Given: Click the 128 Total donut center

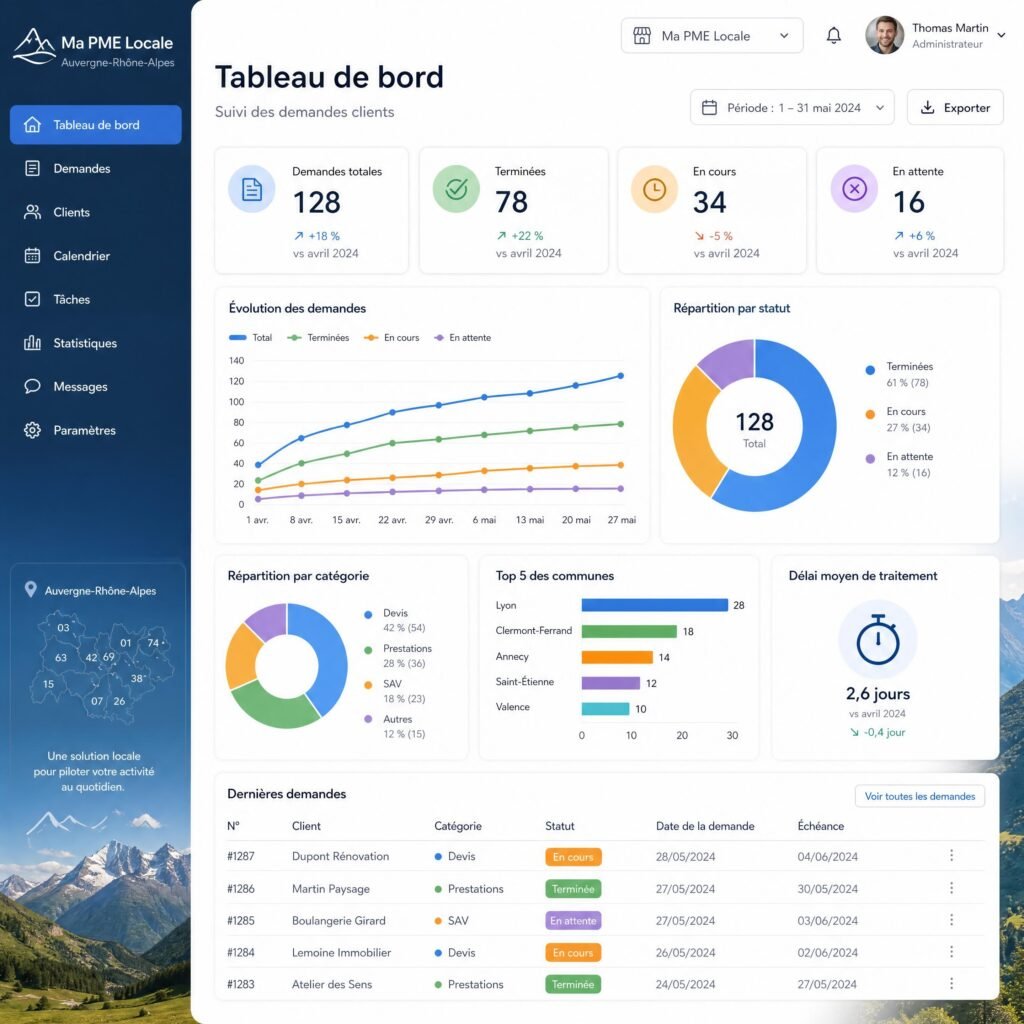Looking at the screenshot, I should click(x=754, y=428).
